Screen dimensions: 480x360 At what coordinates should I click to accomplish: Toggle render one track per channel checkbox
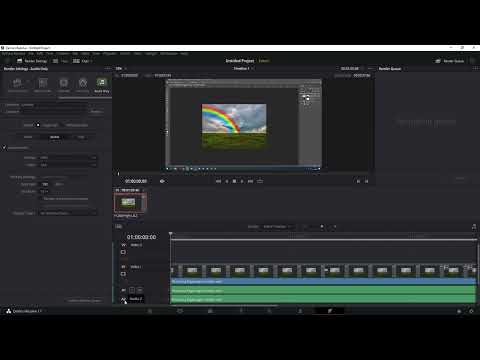click(42, 199)
